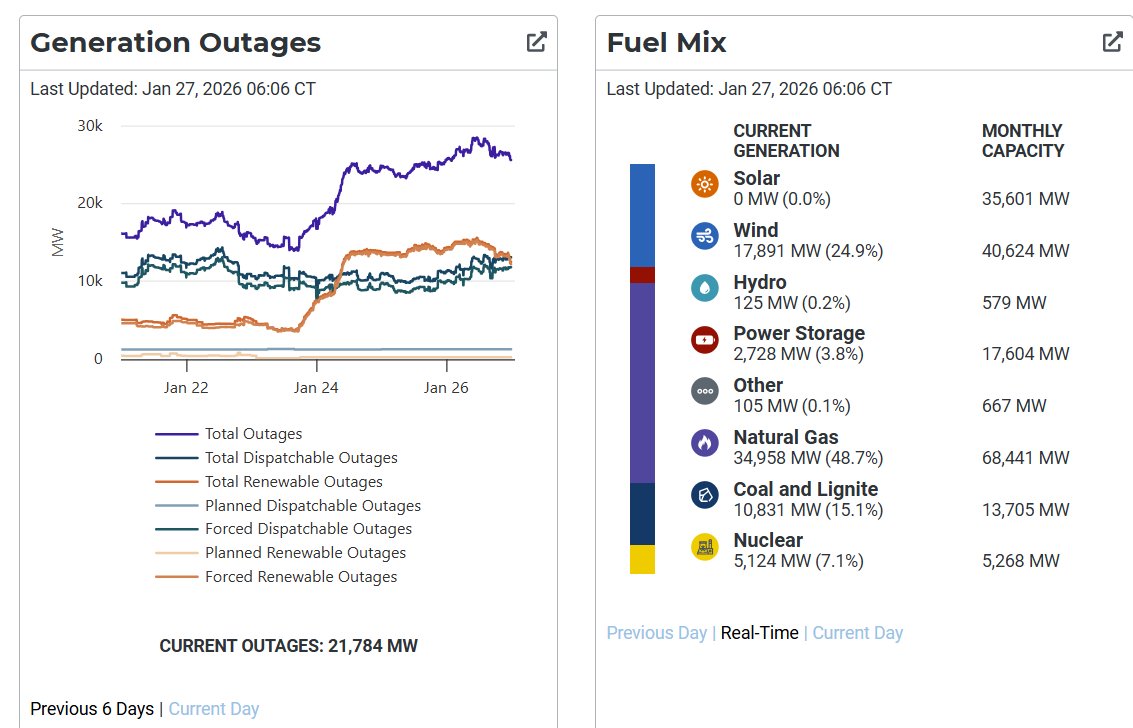
Task: Click the Coal and Lignite icon
Action: tap(705, 496)
